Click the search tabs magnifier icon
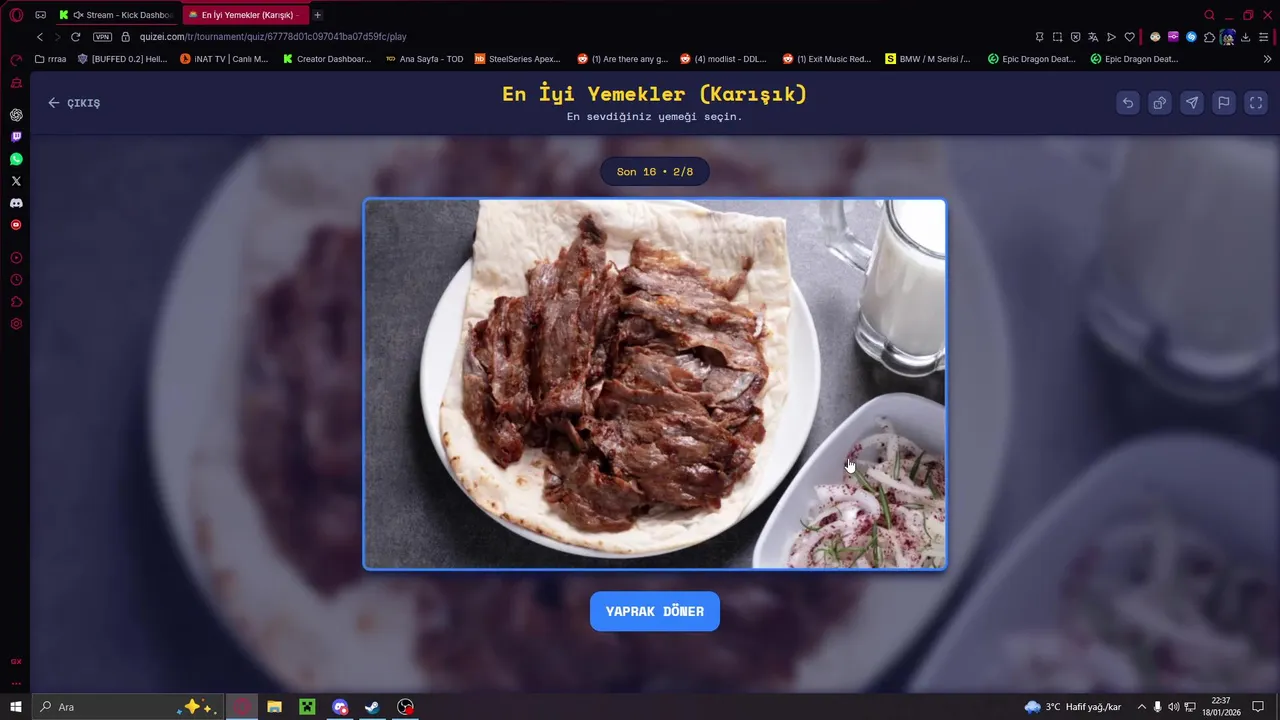1280x720 pixels. point(1209,15)
